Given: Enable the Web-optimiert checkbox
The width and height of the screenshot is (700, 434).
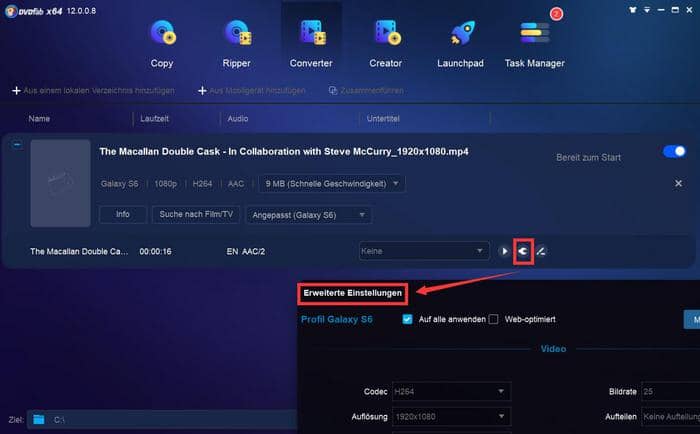Looking at the screenshot, I should pos(493,319).
